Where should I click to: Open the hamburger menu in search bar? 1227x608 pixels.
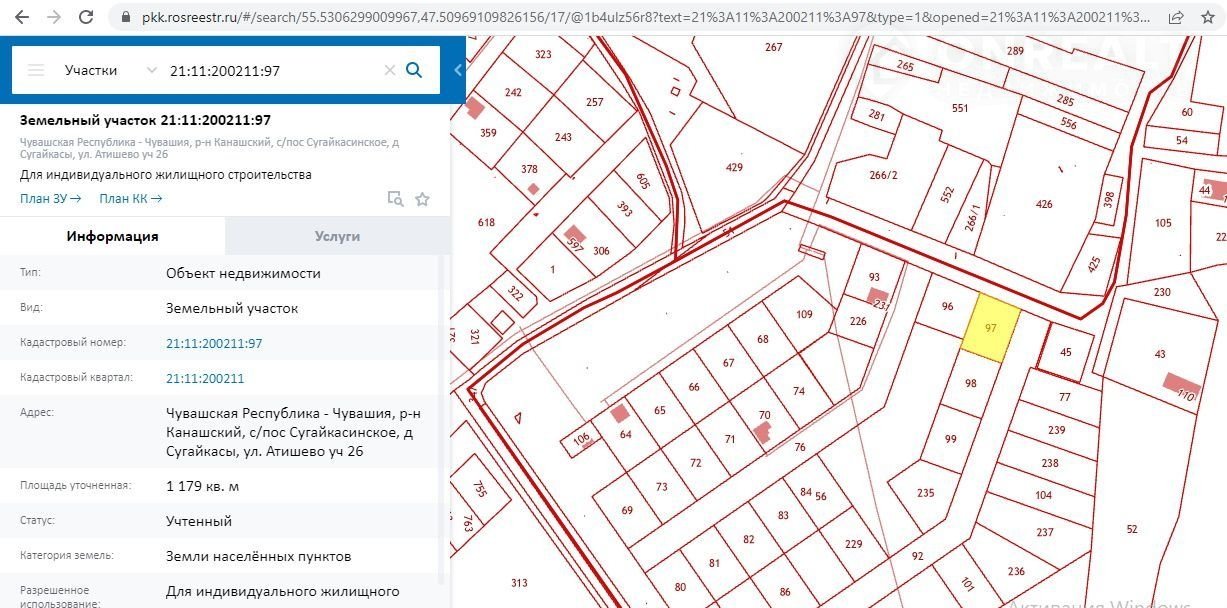(x=36, y=70)
